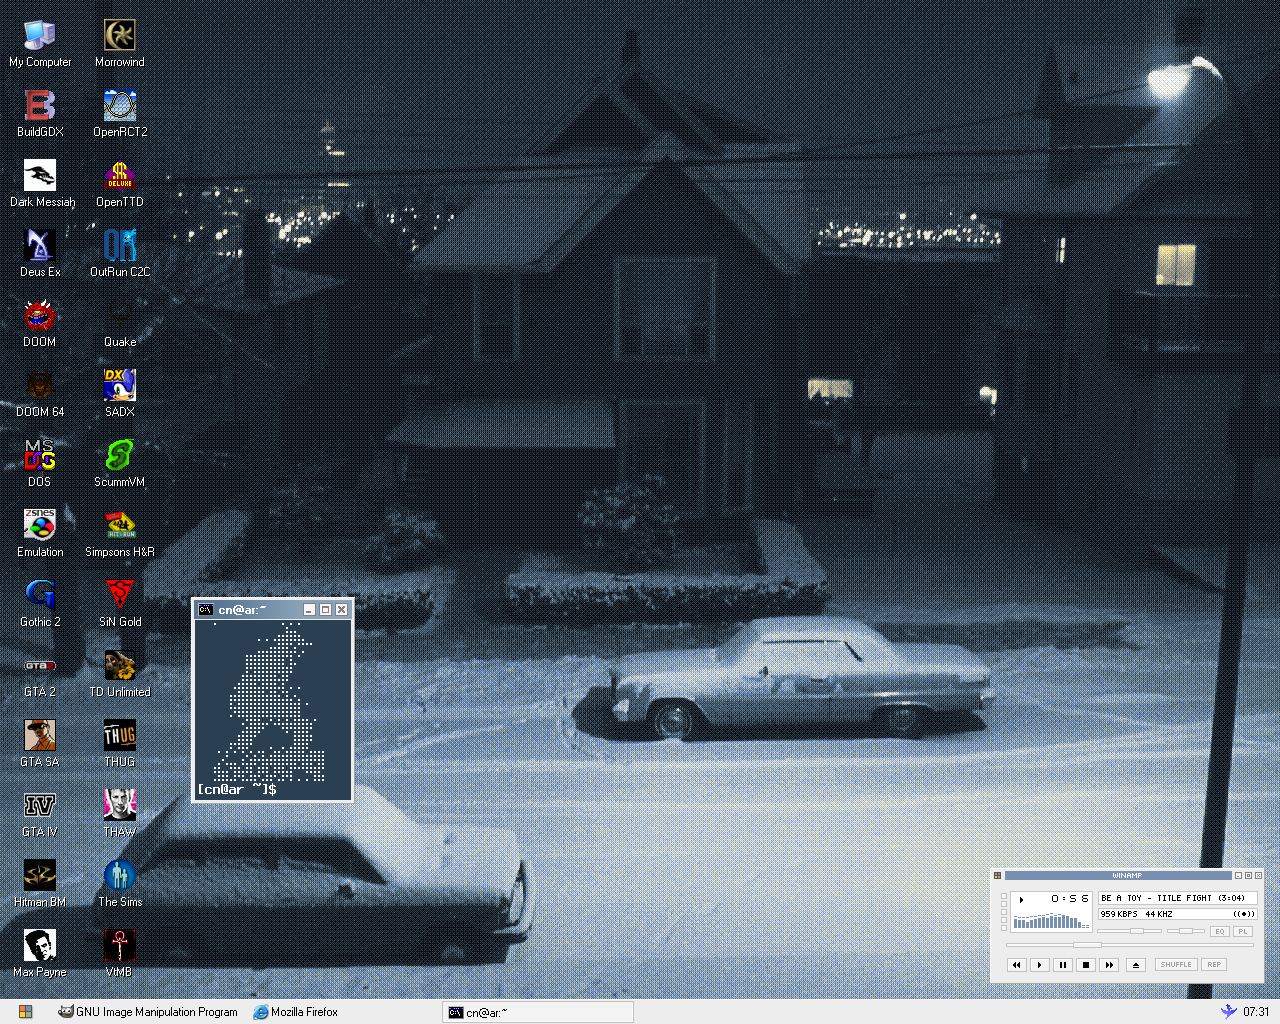Toggle Shuffle in Winamp
Viewport: 1280px width, 1024px height.
click(x=1176, y=965)
